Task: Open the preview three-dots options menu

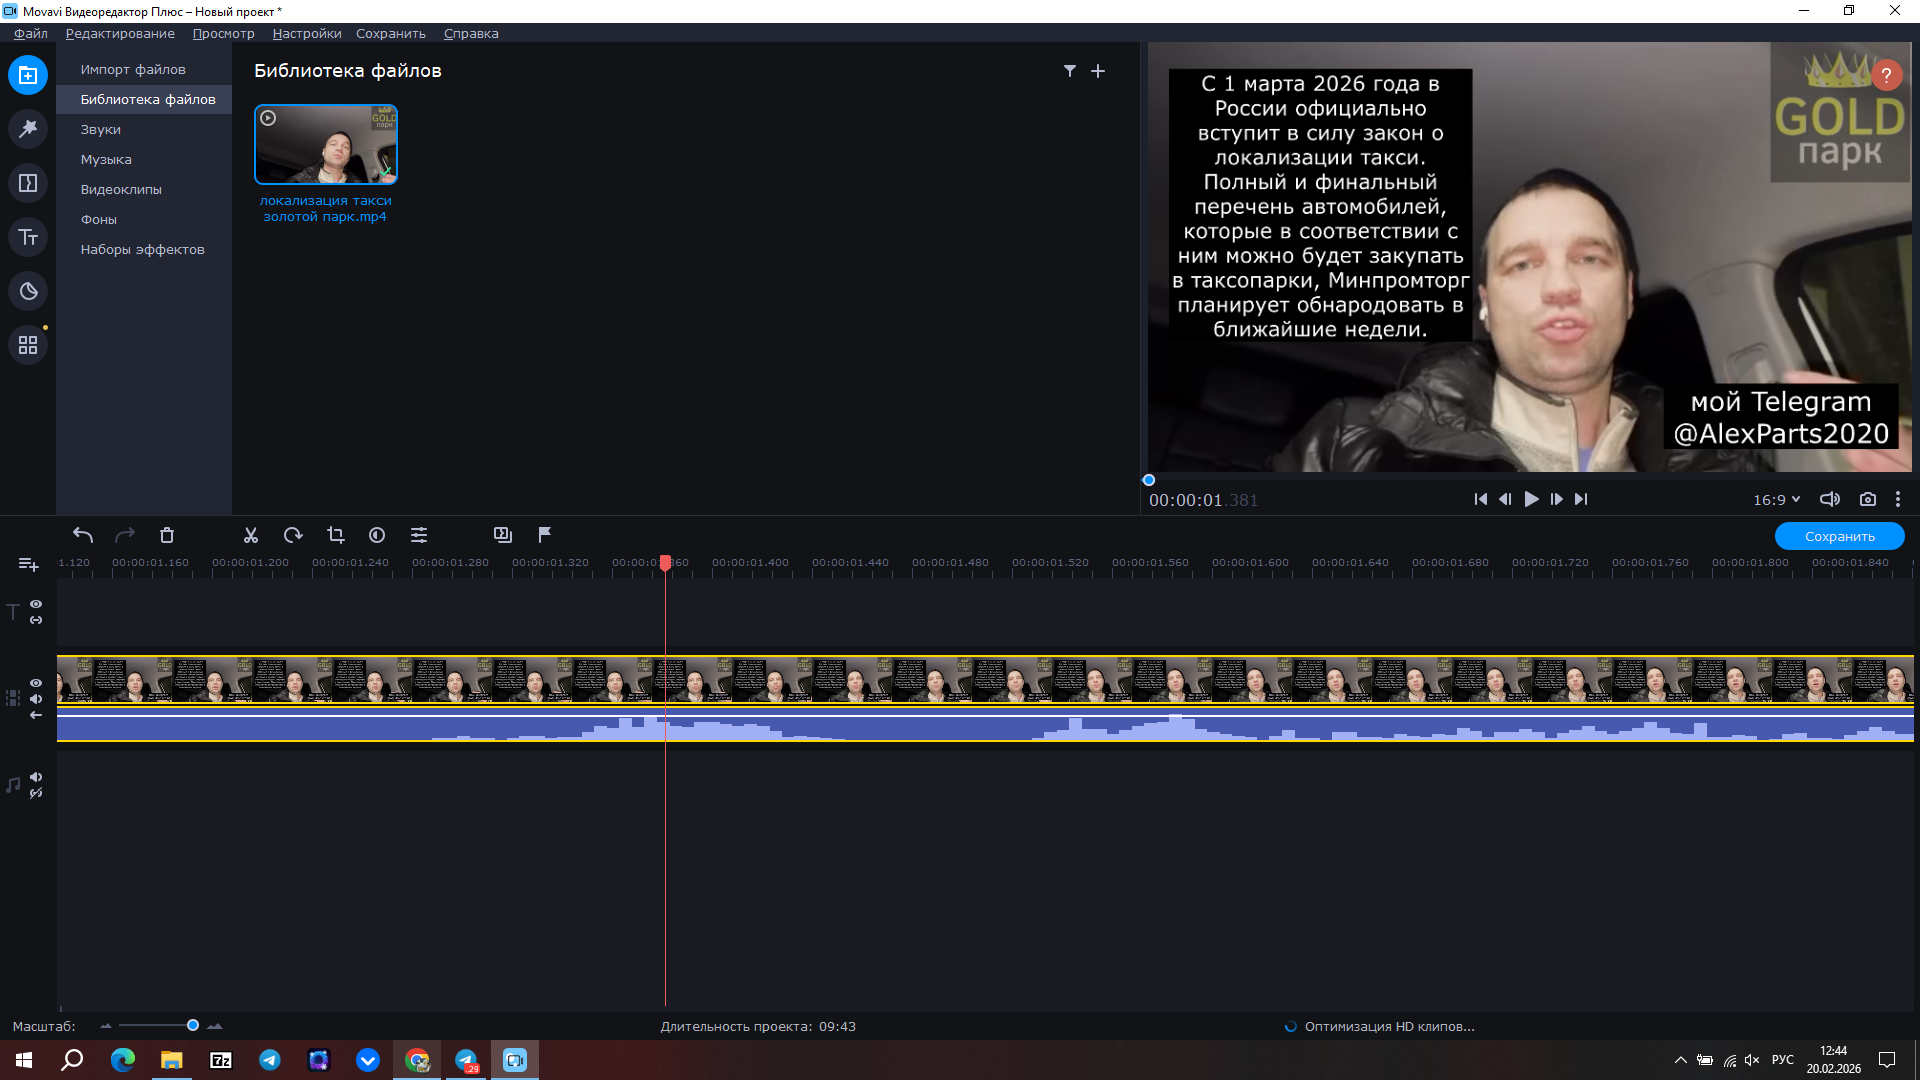Action: (1897, 499)
